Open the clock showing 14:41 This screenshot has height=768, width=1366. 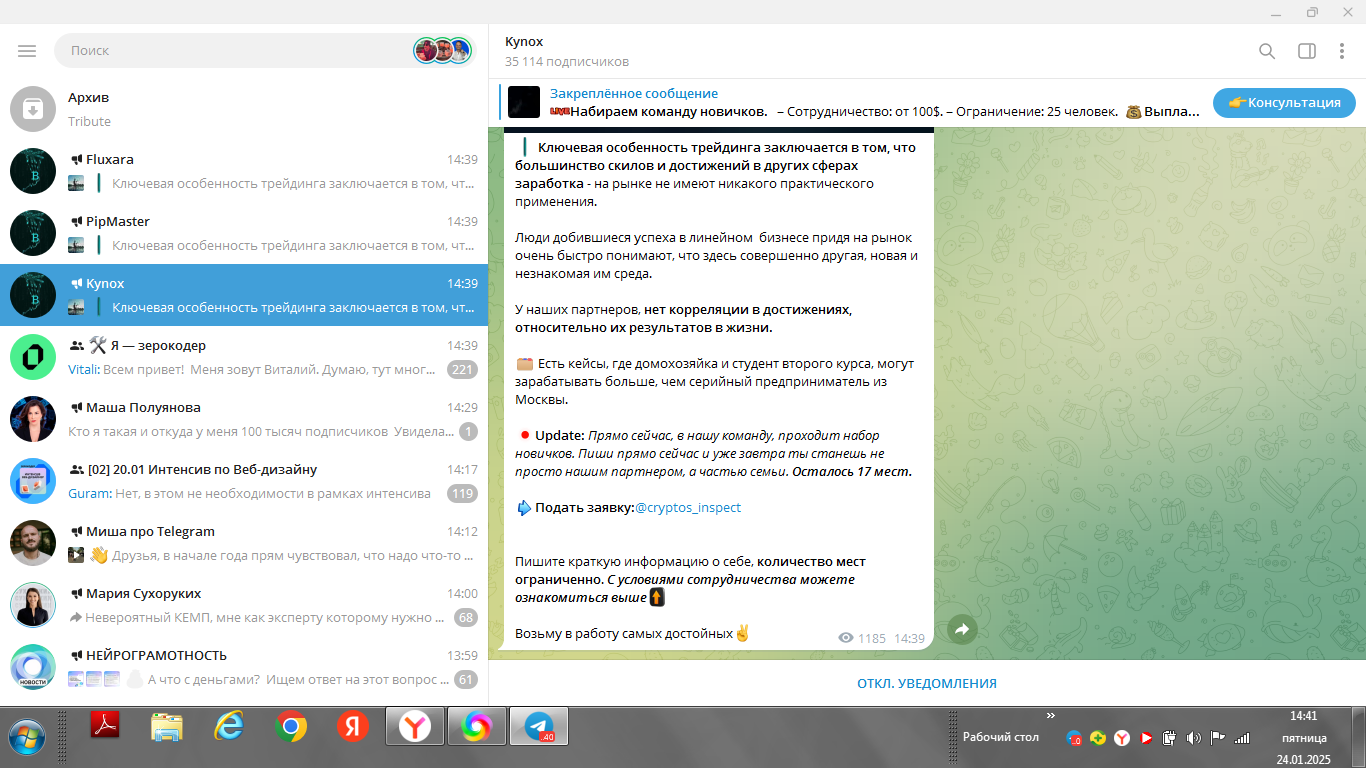click(x=1303, y=737)
